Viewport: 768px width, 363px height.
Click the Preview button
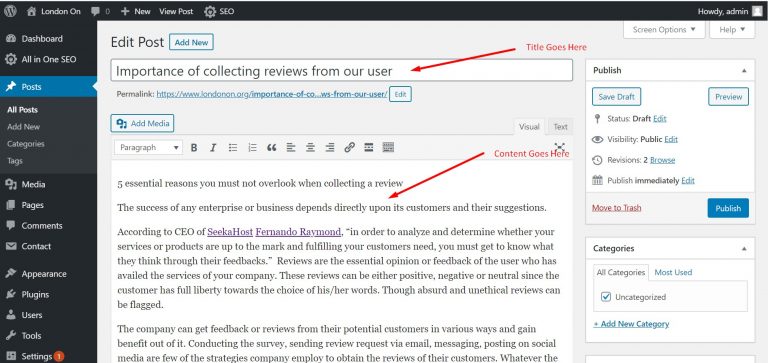[x=728, y=97]
